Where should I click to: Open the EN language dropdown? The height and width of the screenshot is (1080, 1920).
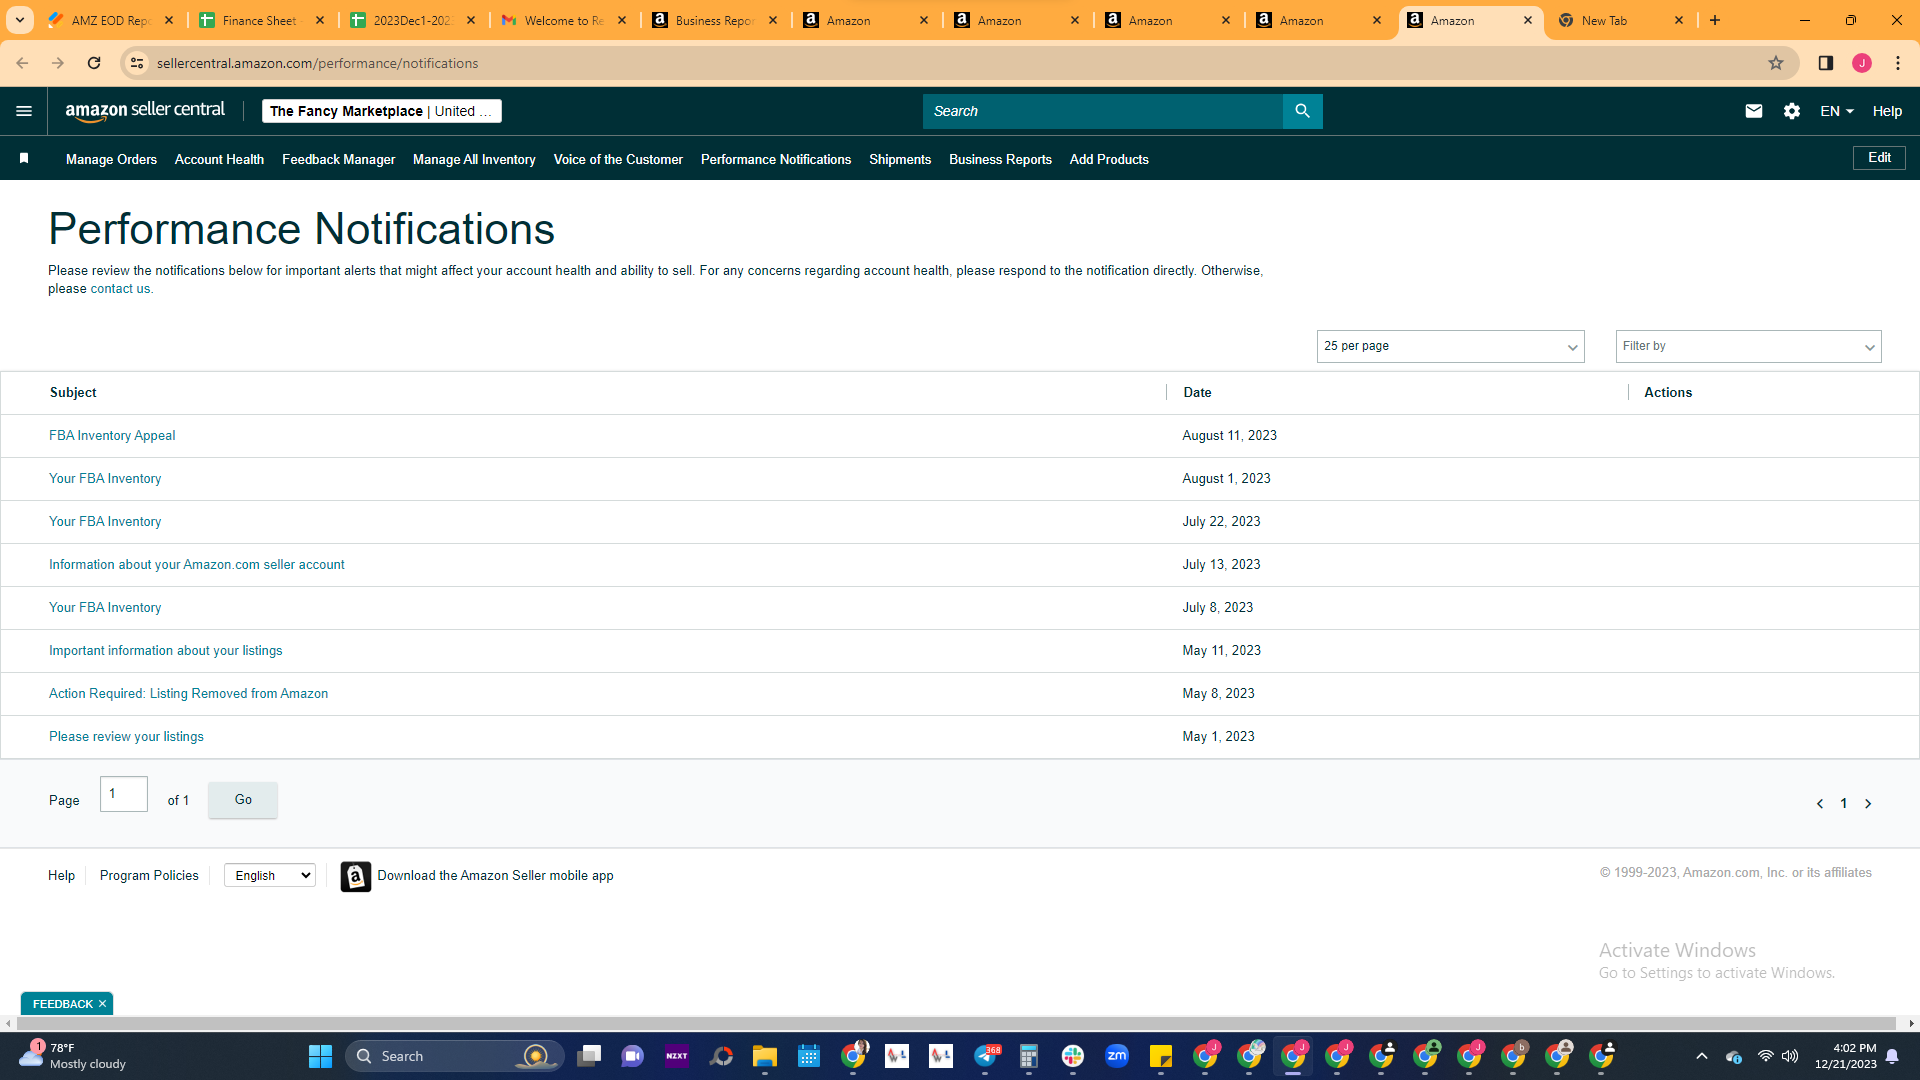tap(1837, 111)
